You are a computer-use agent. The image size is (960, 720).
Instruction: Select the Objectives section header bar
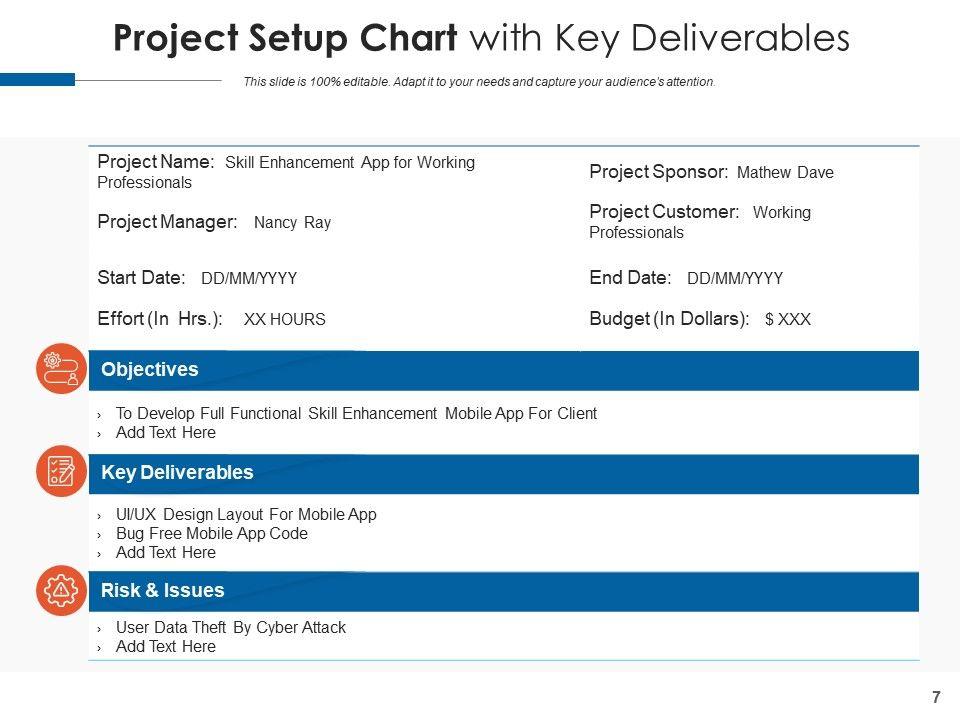click(x=504, y=370)
